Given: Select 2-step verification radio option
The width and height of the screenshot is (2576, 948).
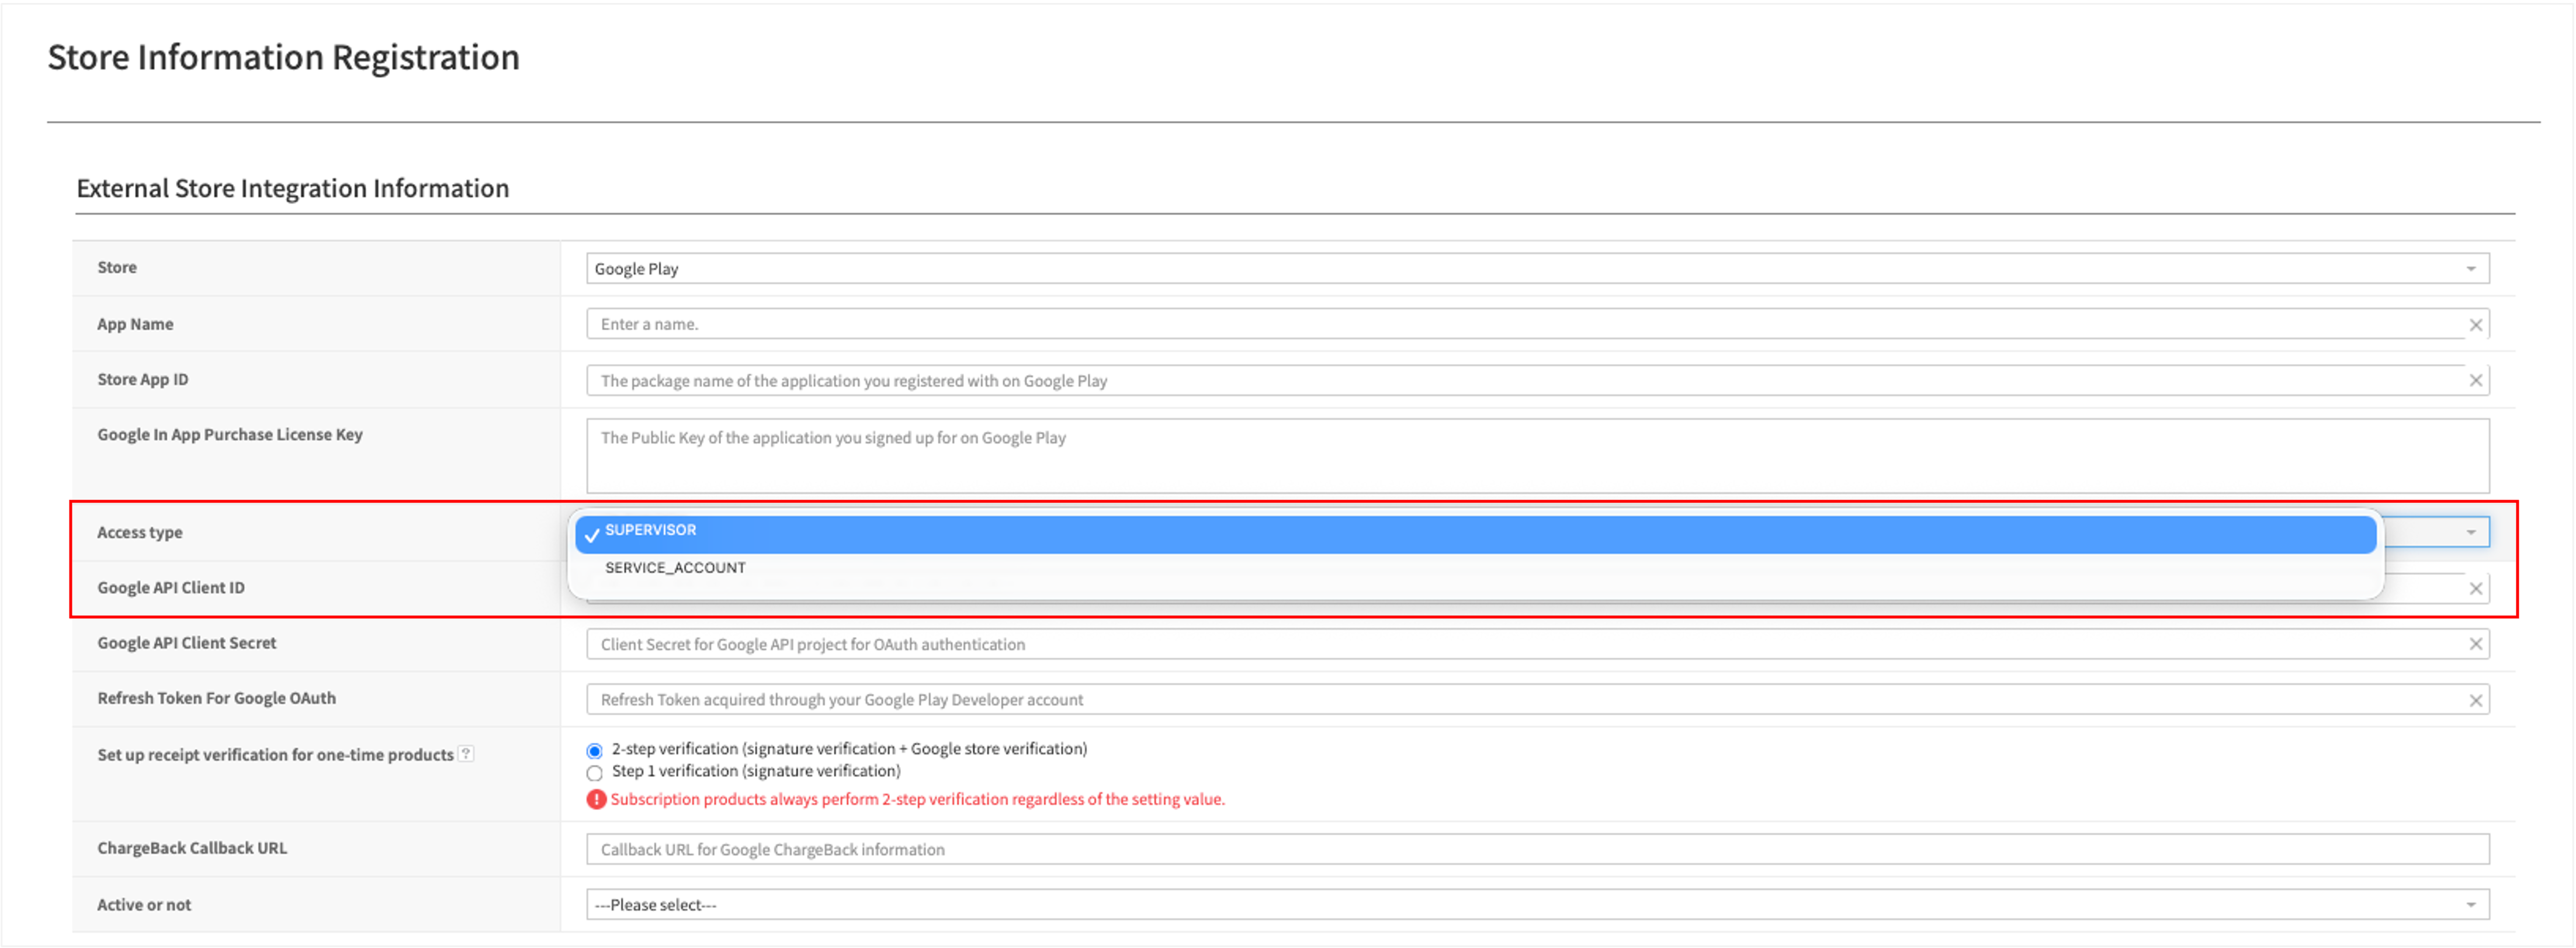Looking at the screenshot, I should tap(594, 751).
